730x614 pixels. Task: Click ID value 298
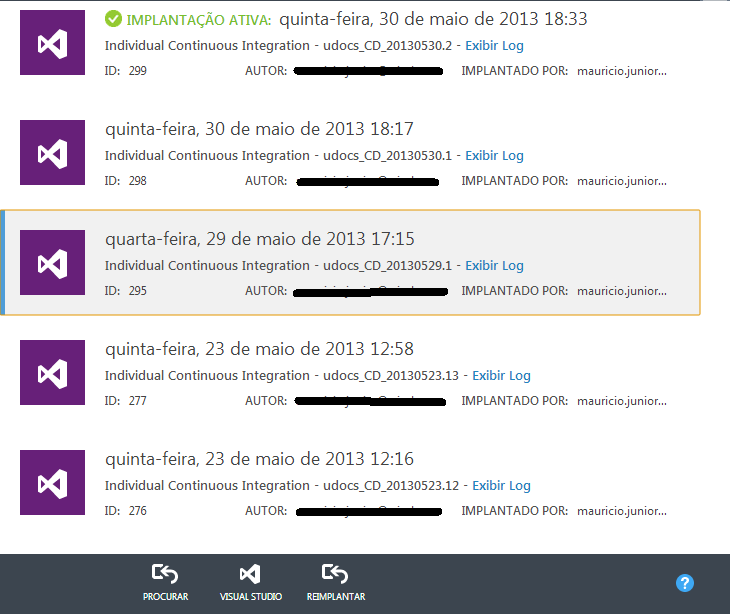[138, 181]
